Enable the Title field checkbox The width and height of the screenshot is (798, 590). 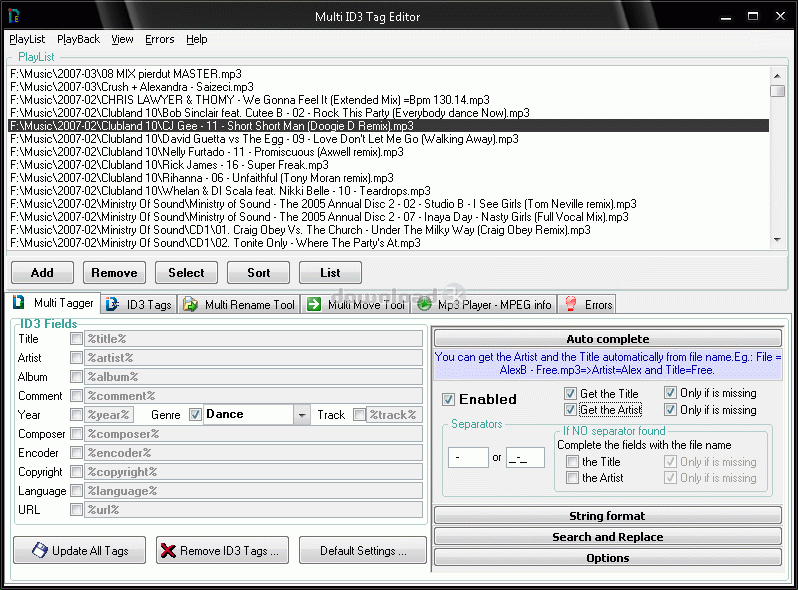76,339
